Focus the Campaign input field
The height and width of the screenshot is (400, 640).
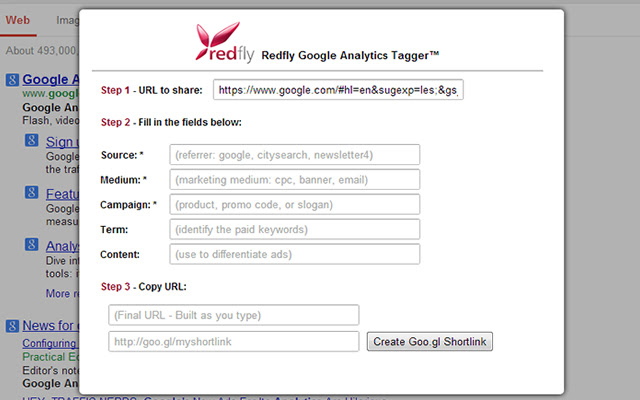(x=295, y=204)
